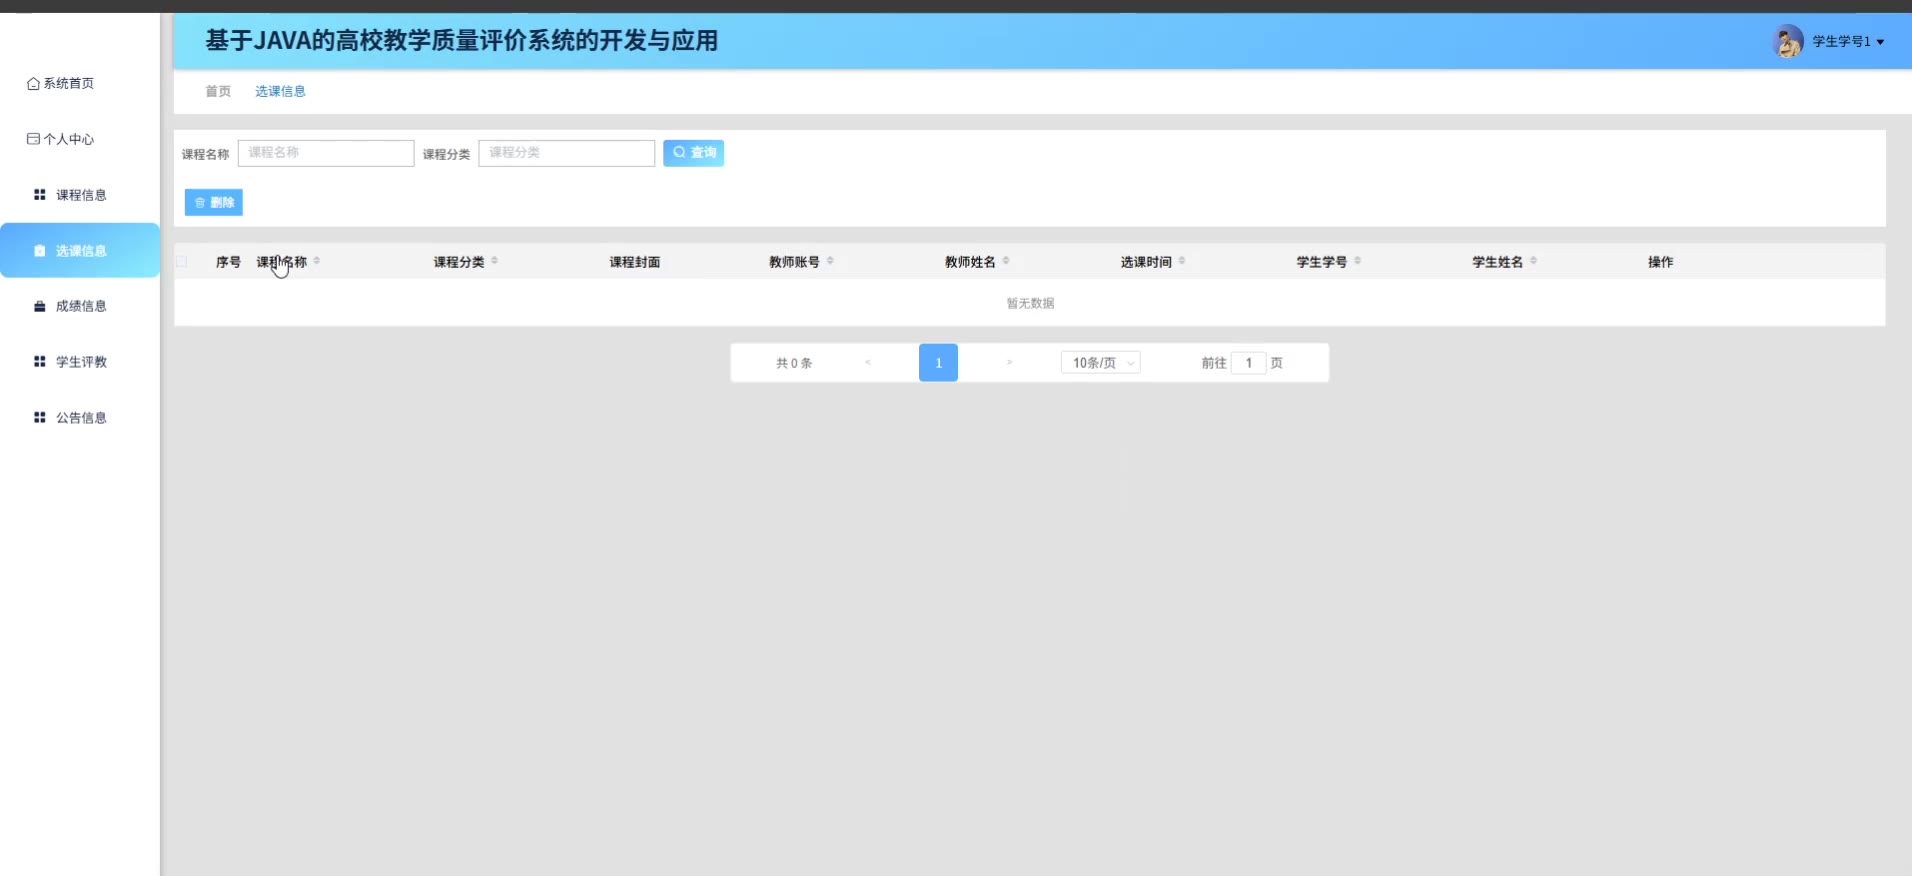Sort table by 课程分类 column arrows
The image size is (1912, 876).
click(495, 261)
